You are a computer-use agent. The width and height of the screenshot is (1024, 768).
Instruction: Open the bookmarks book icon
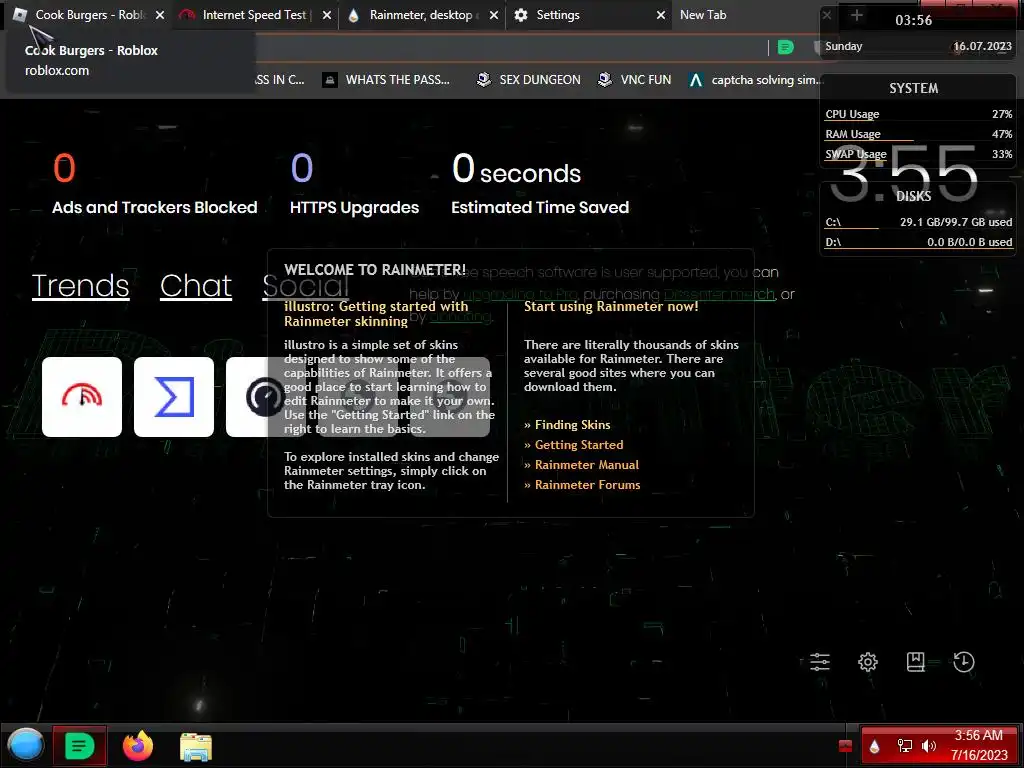pos(916,662)
